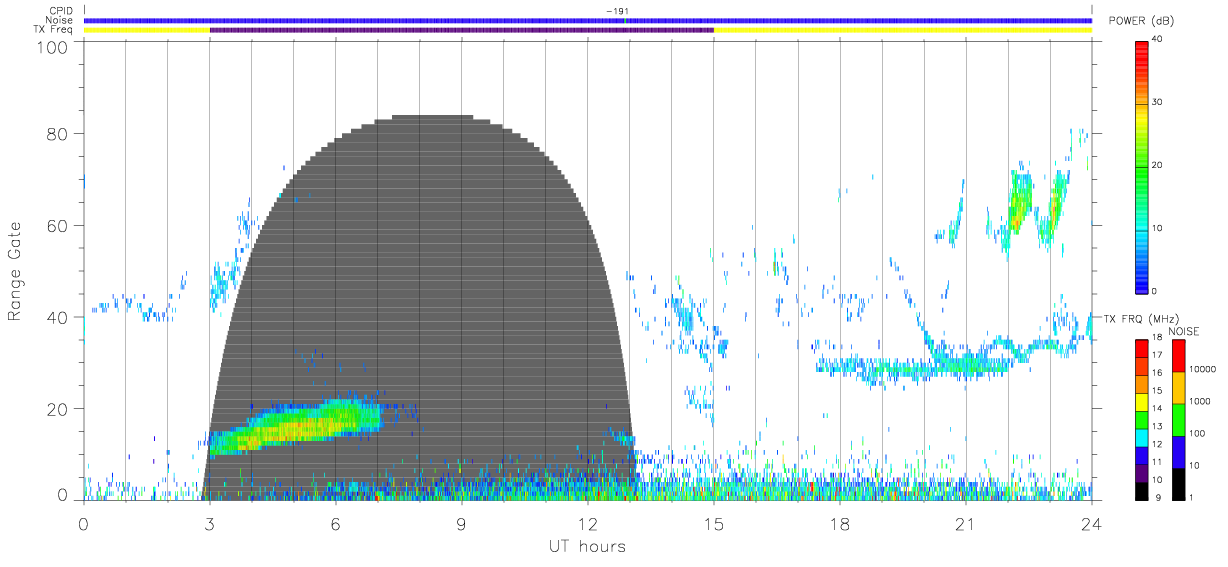Click the 100 tick on Range Gate axis

click(52, 47)
